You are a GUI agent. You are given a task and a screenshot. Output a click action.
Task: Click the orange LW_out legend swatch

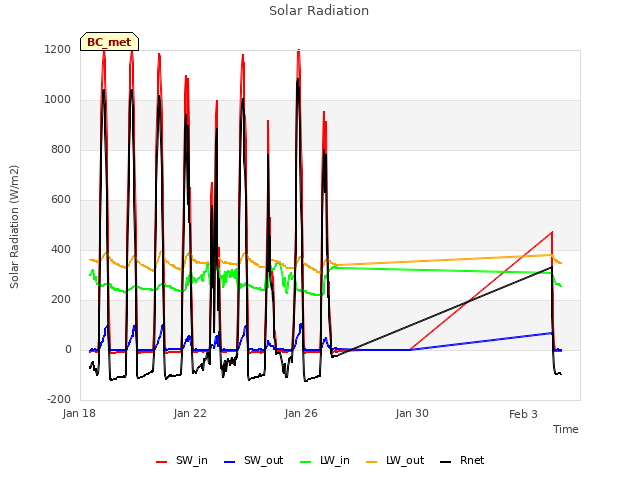(371, 462)
